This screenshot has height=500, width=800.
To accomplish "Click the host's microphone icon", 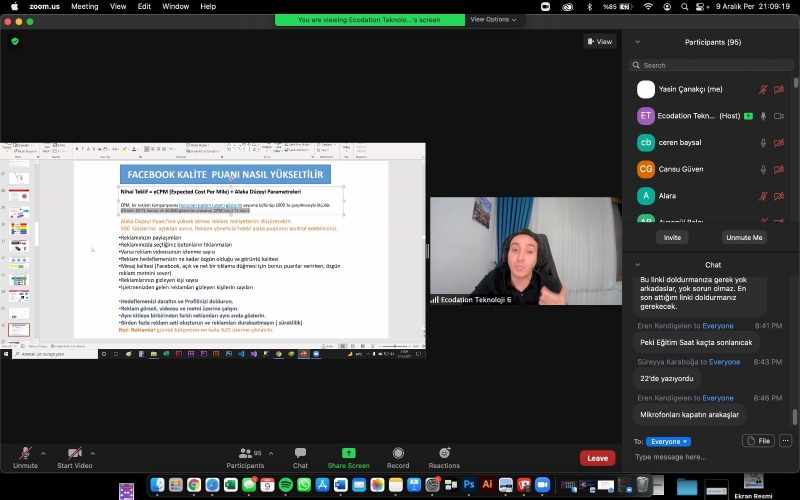I will (x=763, y=116).
